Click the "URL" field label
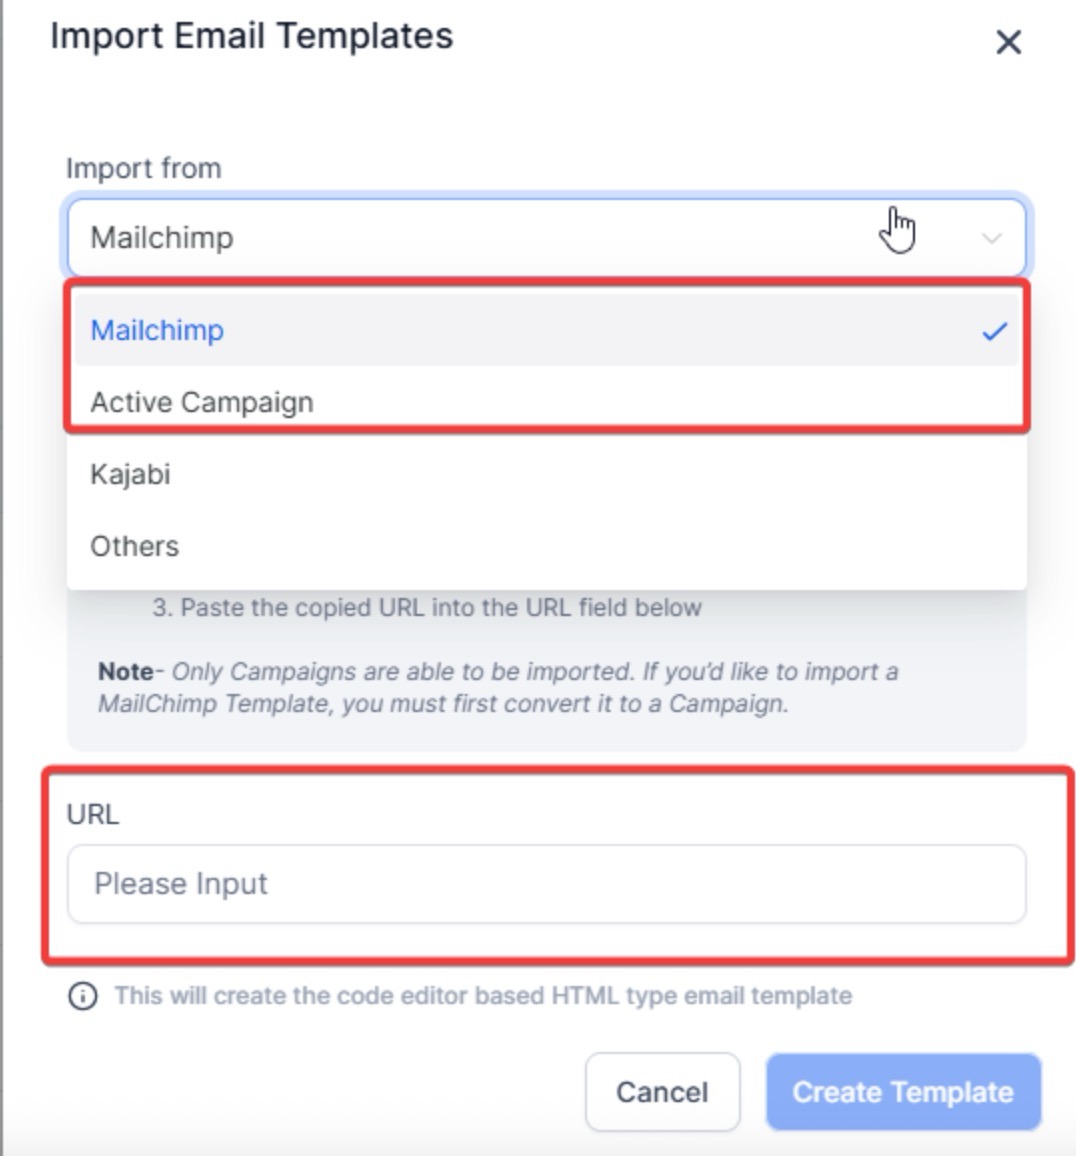The height and width of the screenshot is (1156, 1076). [93, 814]
